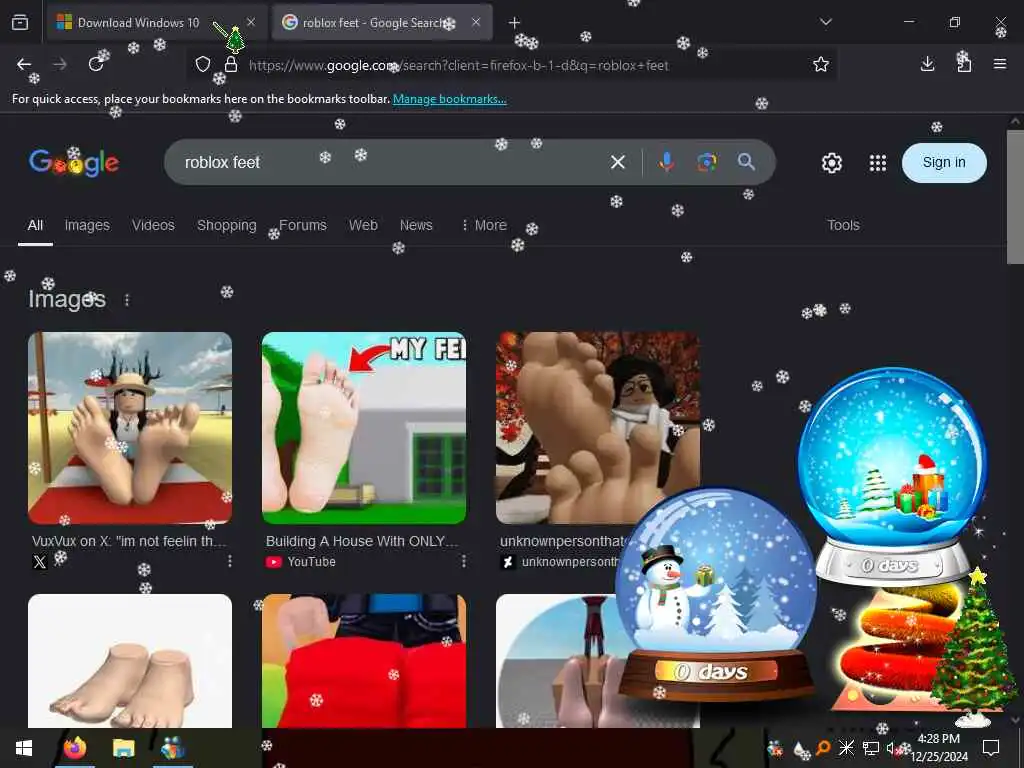Switch to Web results tab
The height and width of the screenshot is (768, 1024).
(x=363, y=225)
